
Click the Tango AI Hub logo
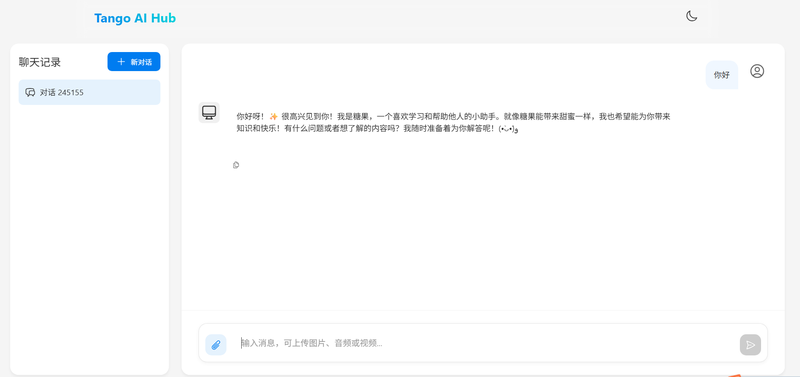(x=135, y=18)
